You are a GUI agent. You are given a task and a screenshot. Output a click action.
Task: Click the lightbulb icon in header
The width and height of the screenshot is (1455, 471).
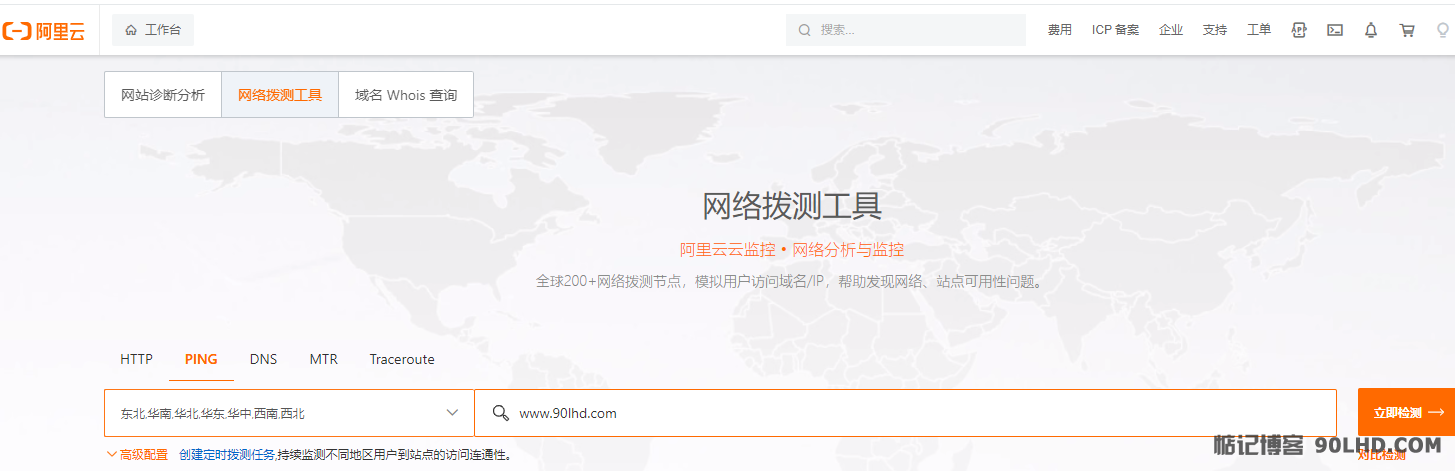tap(1443, 30)
